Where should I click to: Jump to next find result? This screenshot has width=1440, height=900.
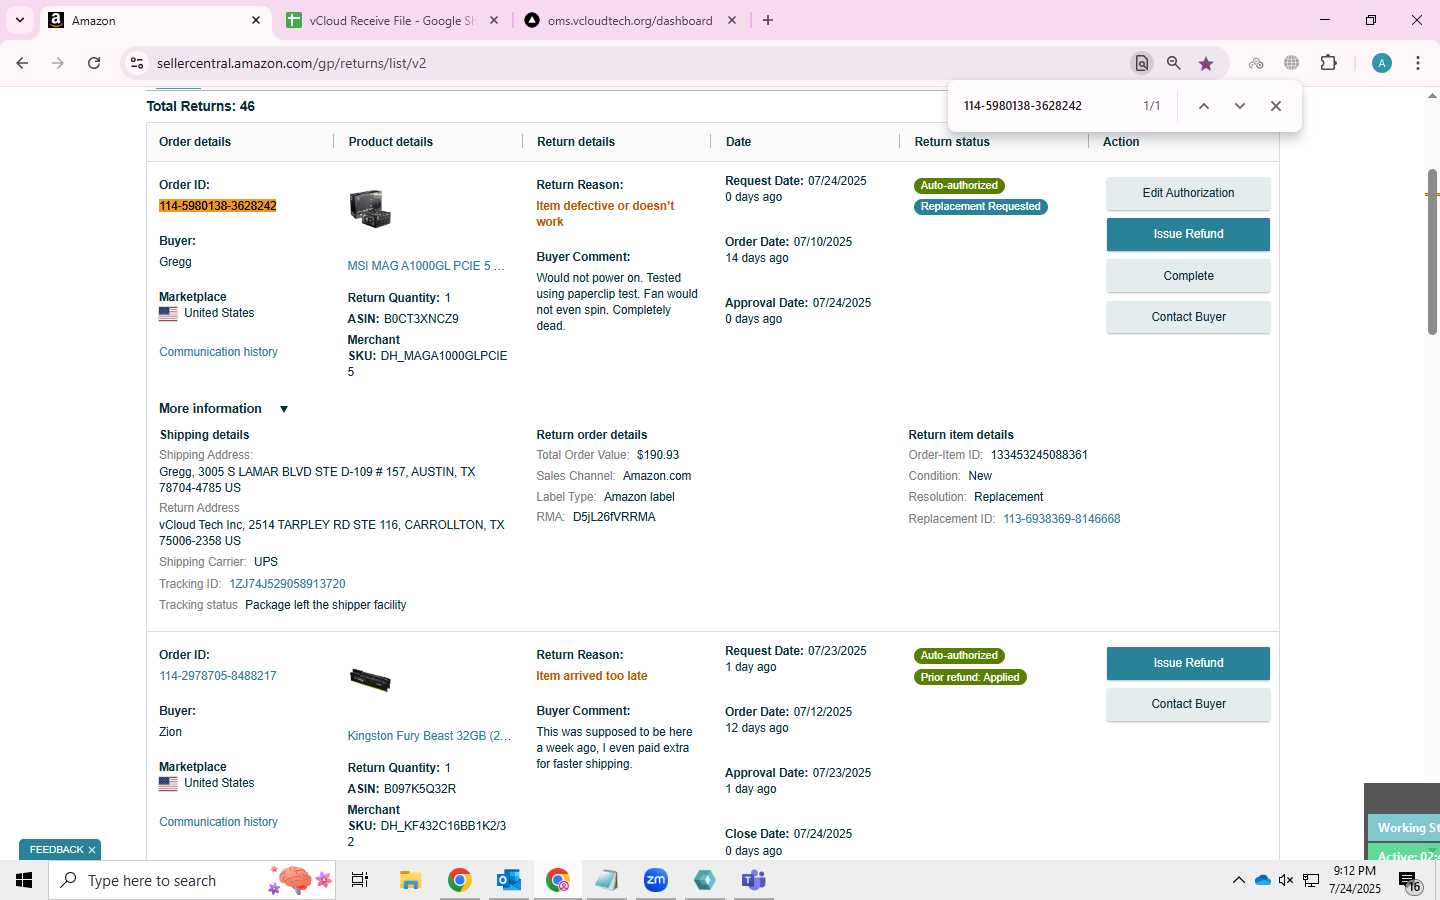(1240, 106)
